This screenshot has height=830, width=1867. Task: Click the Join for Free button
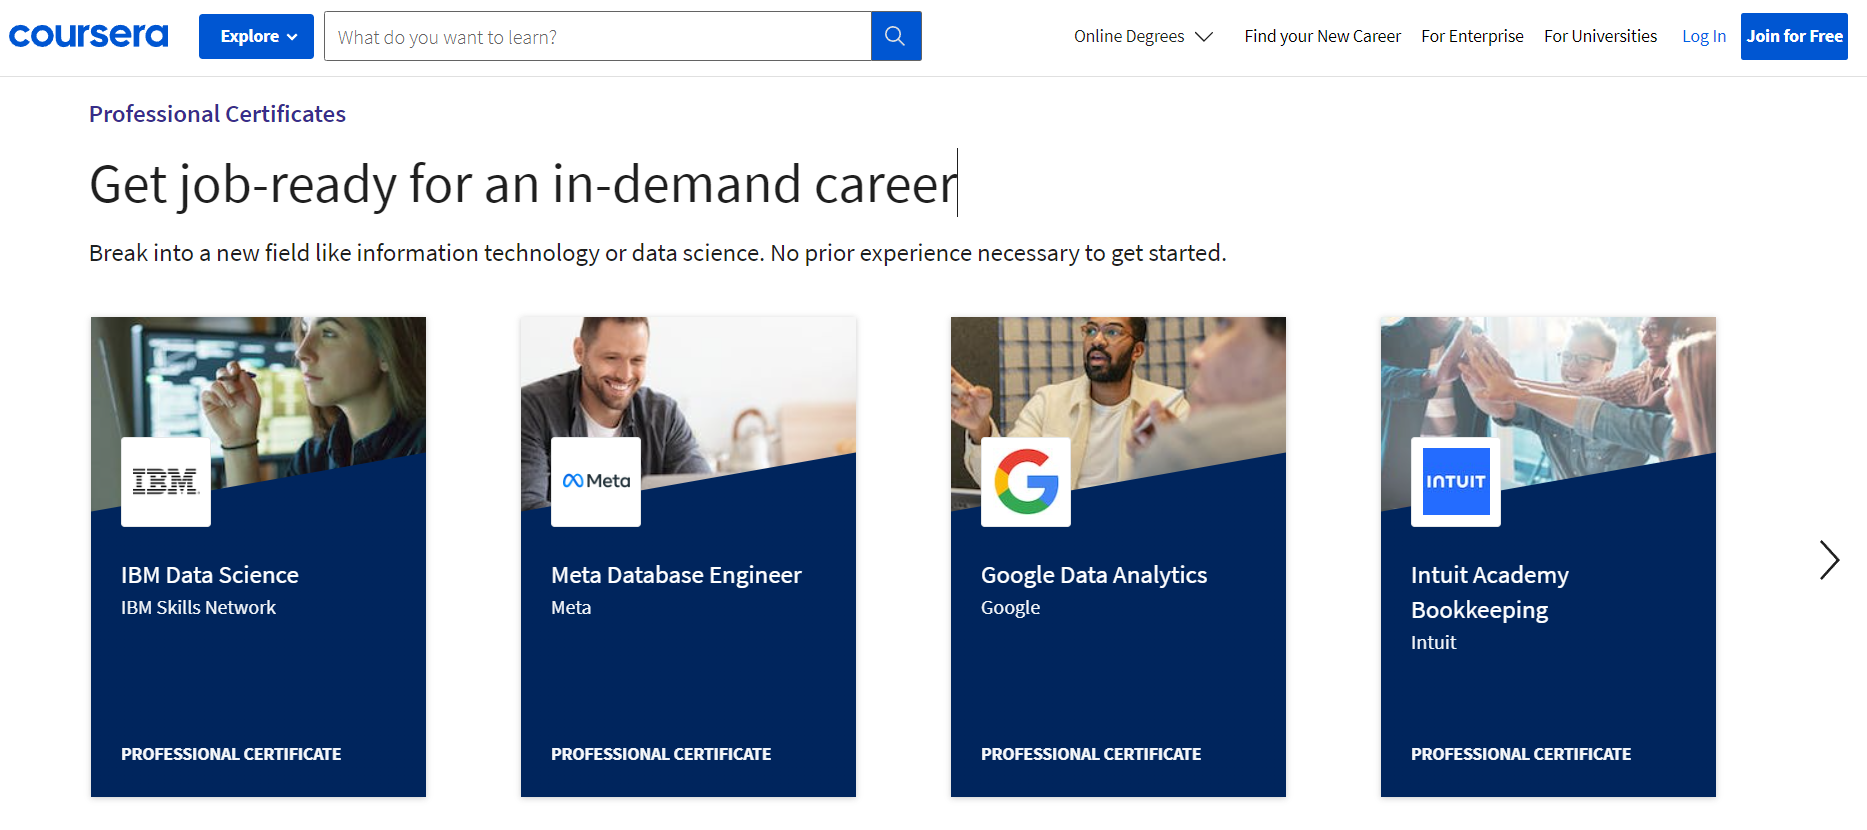[x=1794, y=36]
